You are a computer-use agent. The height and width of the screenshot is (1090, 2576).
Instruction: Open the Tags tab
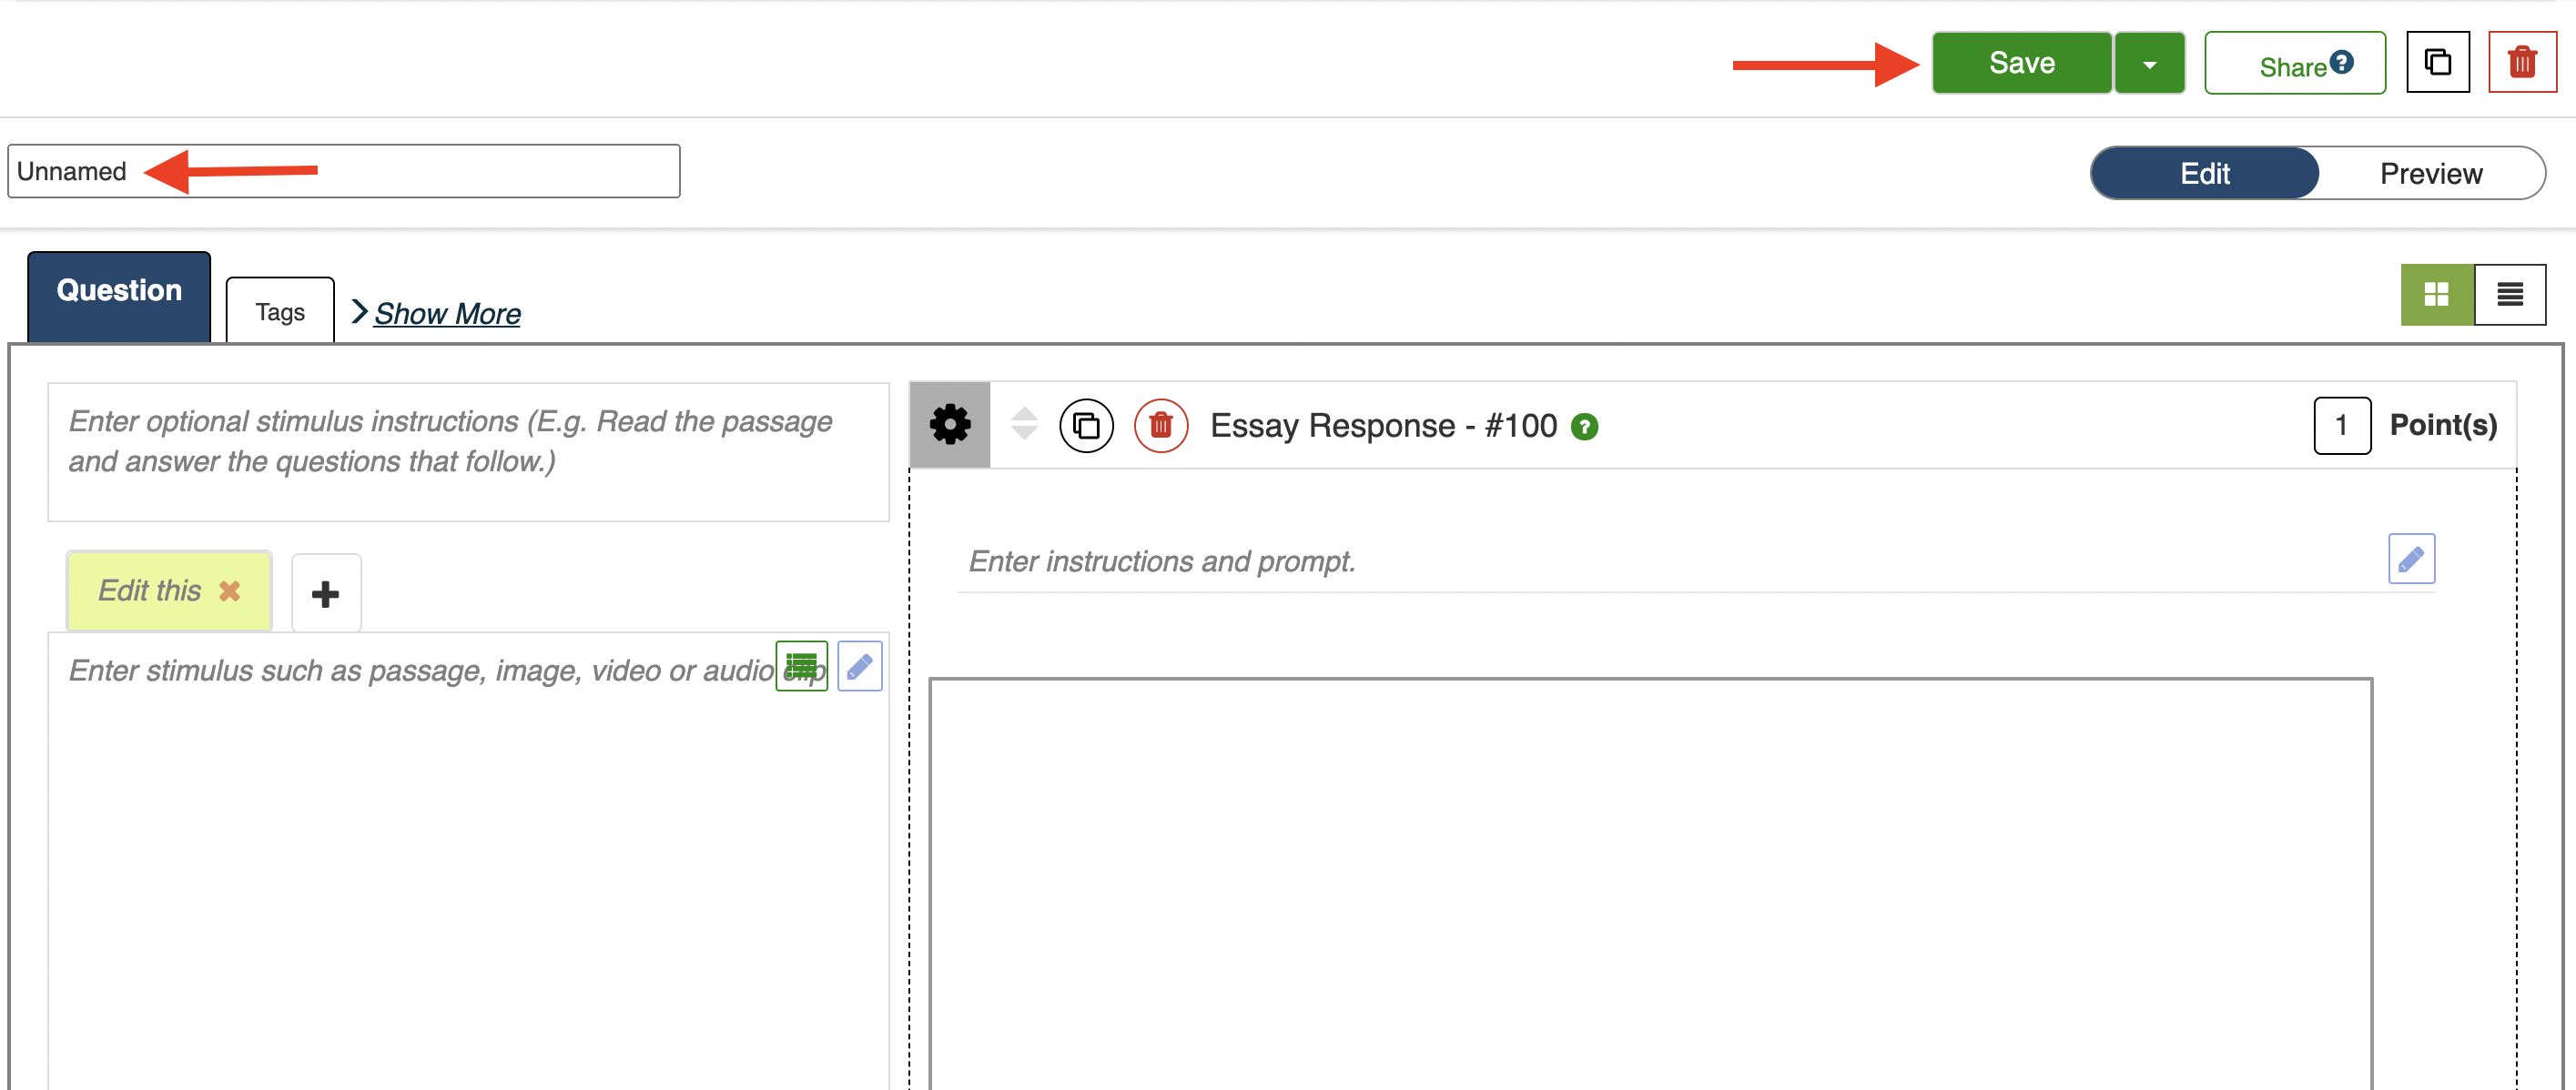tap(280, 313)
